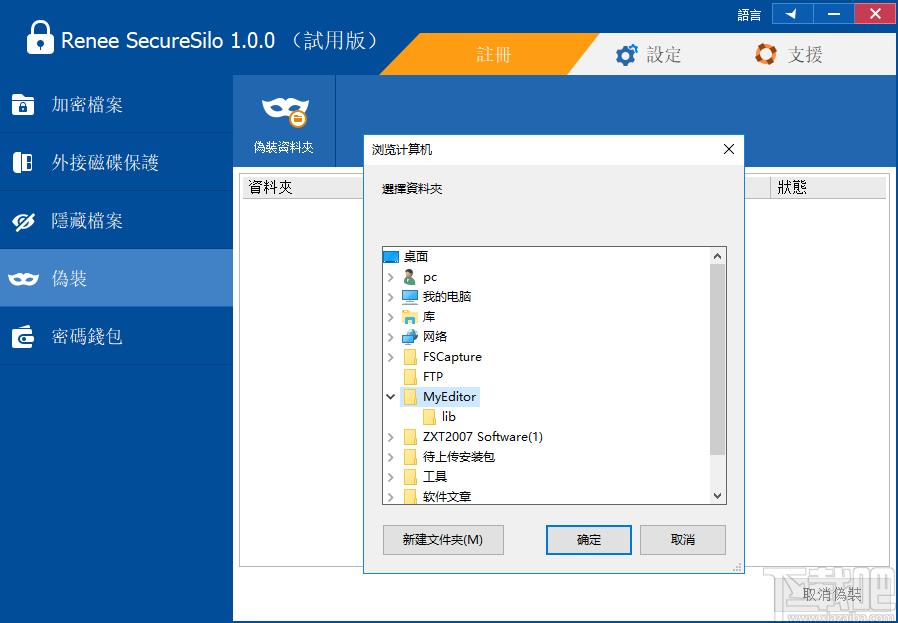Click the gear icon next to 設定
Image resolution: width=898 pixels, height=623 pixels.
tap(626, 56)
